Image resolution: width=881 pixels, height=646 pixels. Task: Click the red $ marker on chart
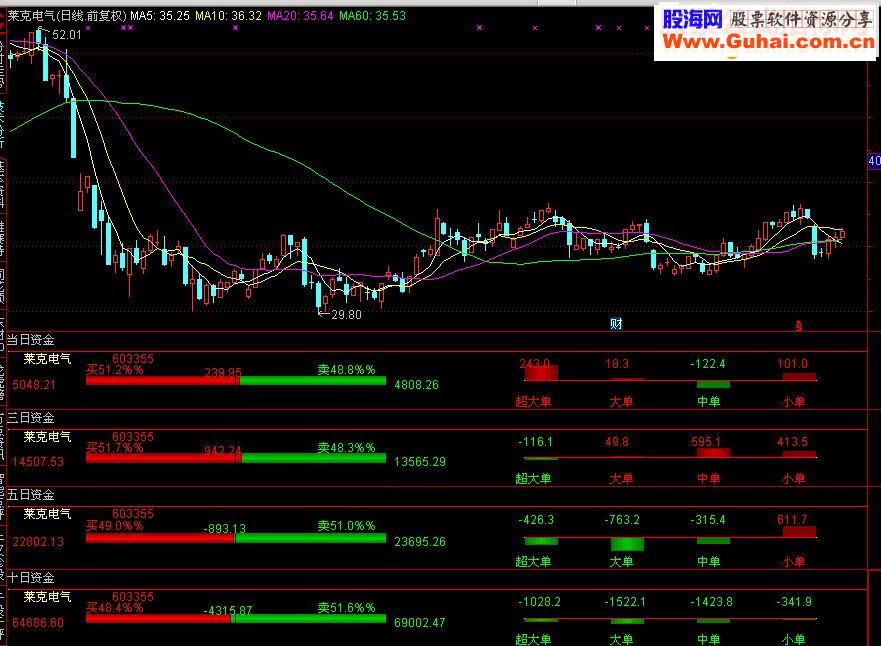pyautogui.click(x=798, y=325)
